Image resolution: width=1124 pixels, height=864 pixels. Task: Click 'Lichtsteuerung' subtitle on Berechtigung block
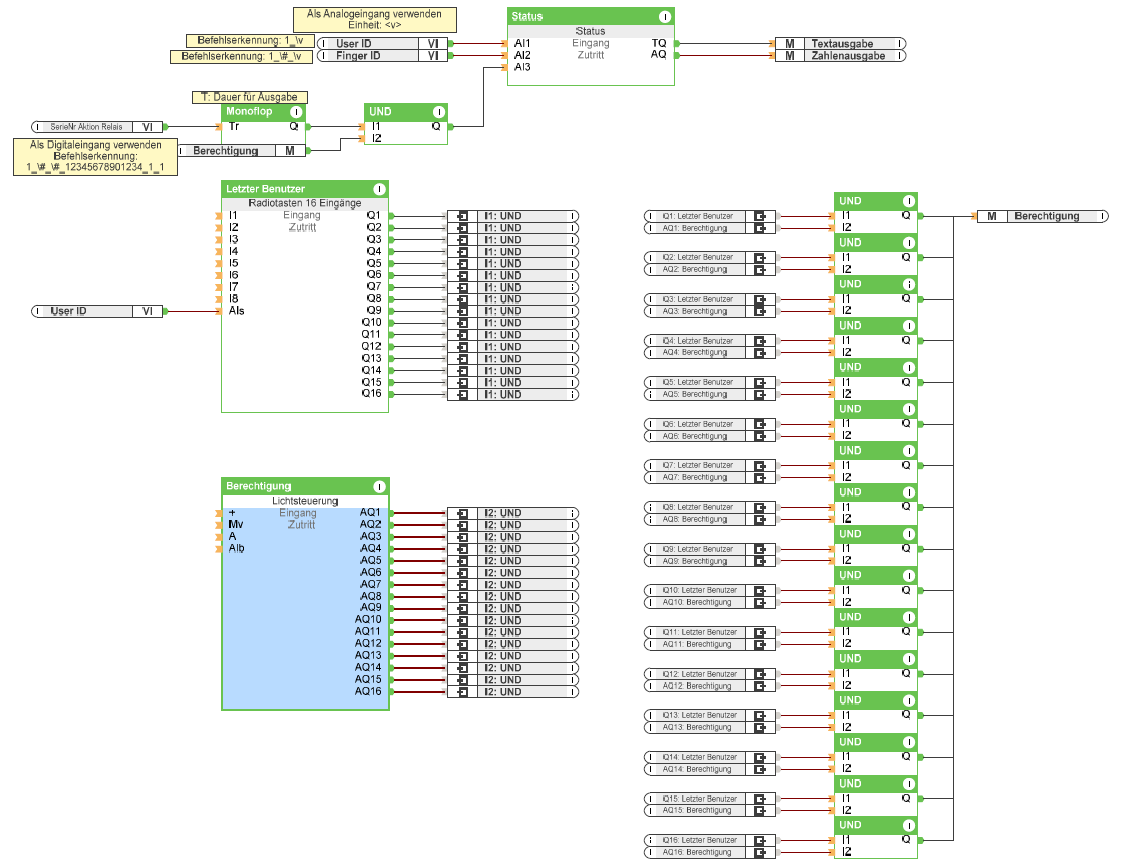(x=305, y=501)
